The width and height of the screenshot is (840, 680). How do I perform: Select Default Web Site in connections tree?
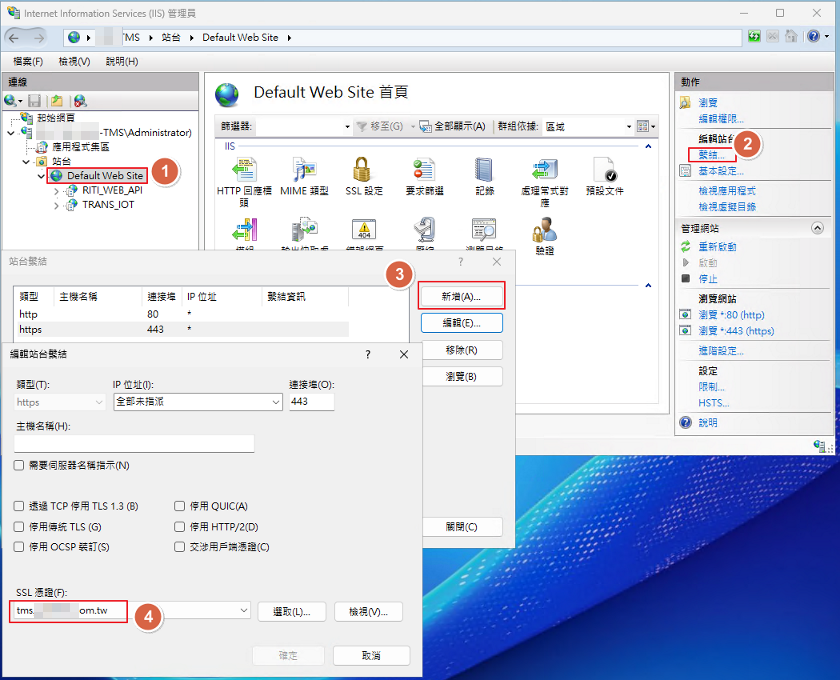105,175
